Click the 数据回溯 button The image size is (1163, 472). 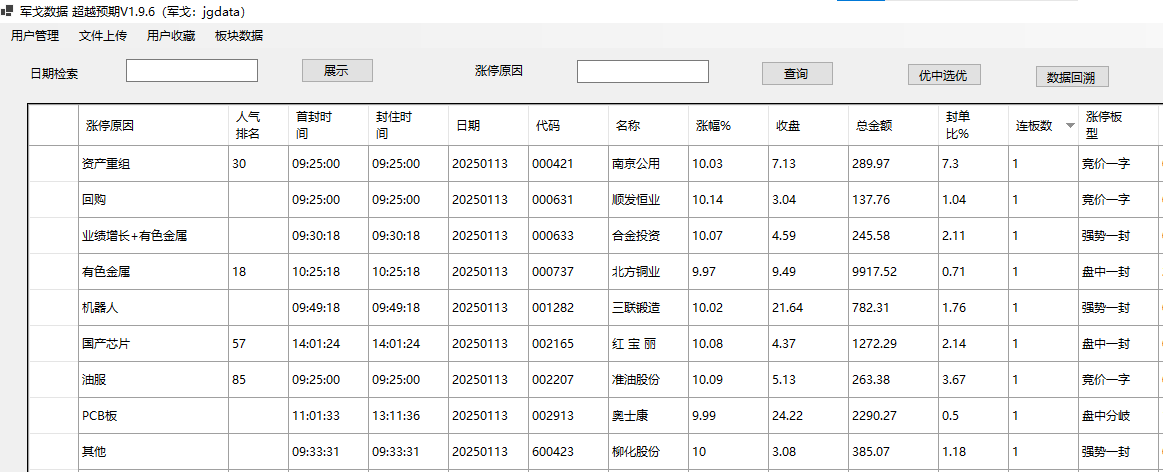(1073, 76)
